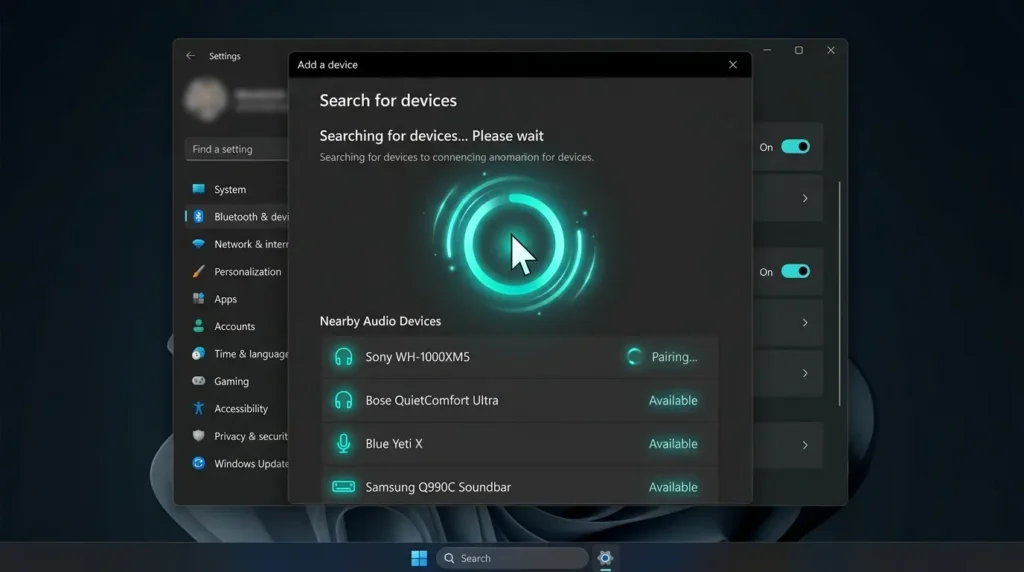
Task: Expand the chevron row below upper toggle
Action: [x=805, y=199]
